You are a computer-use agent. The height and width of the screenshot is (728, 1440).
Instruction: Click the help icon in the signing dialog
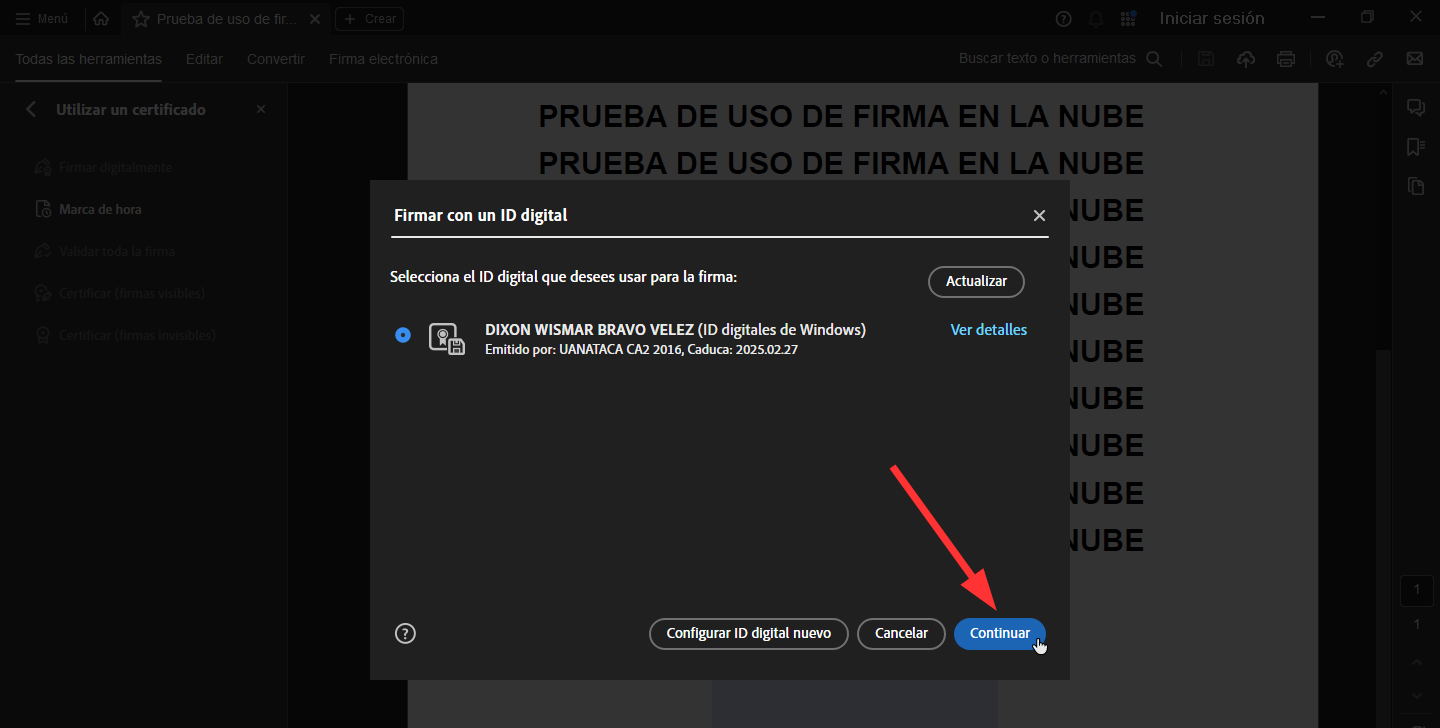pos(405,633)
